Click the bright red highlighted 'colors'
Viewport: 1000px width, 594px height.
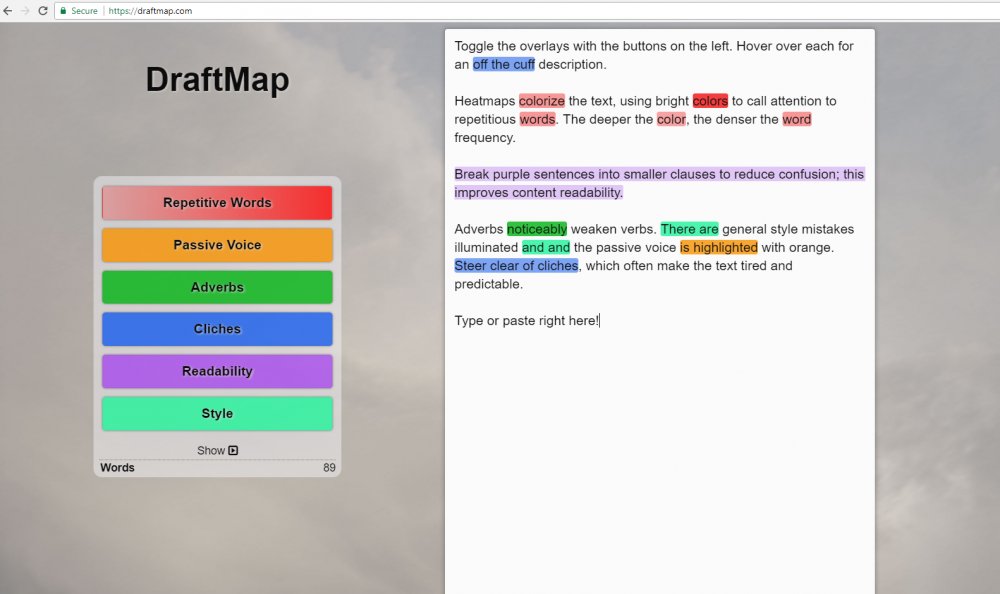pos(710,101)
